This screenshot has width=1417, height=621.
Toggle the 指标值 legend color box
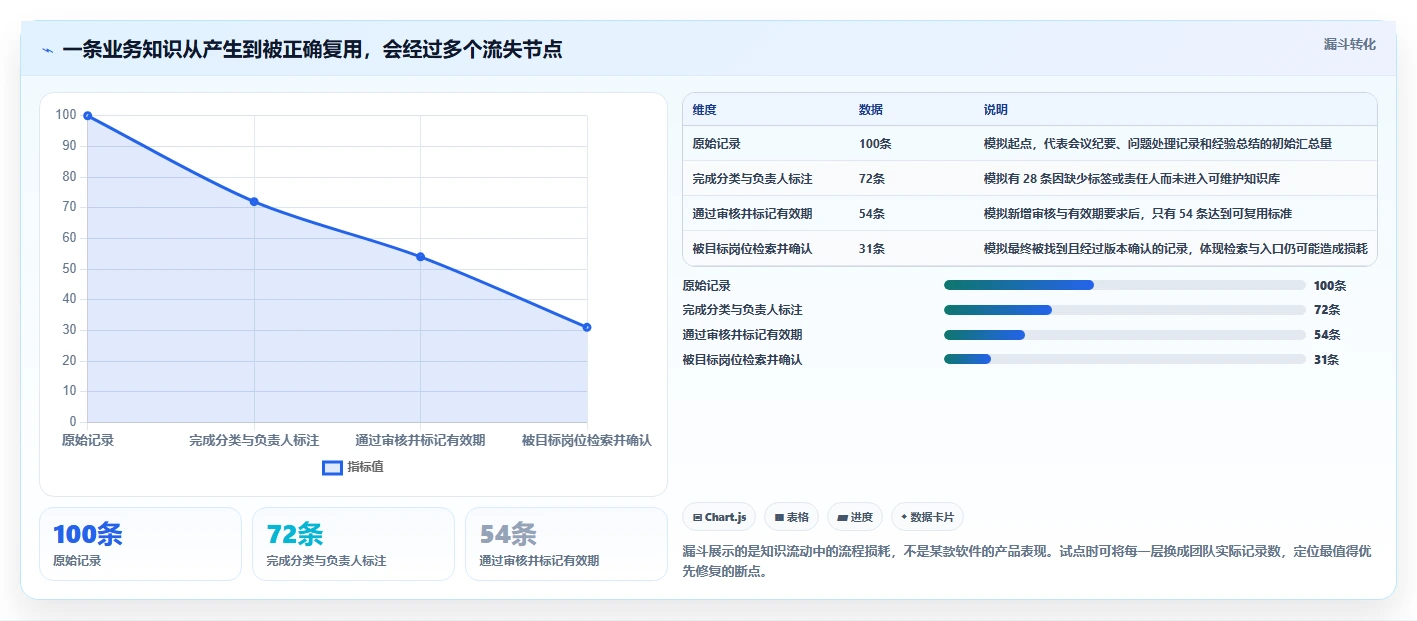pos(332,467)
